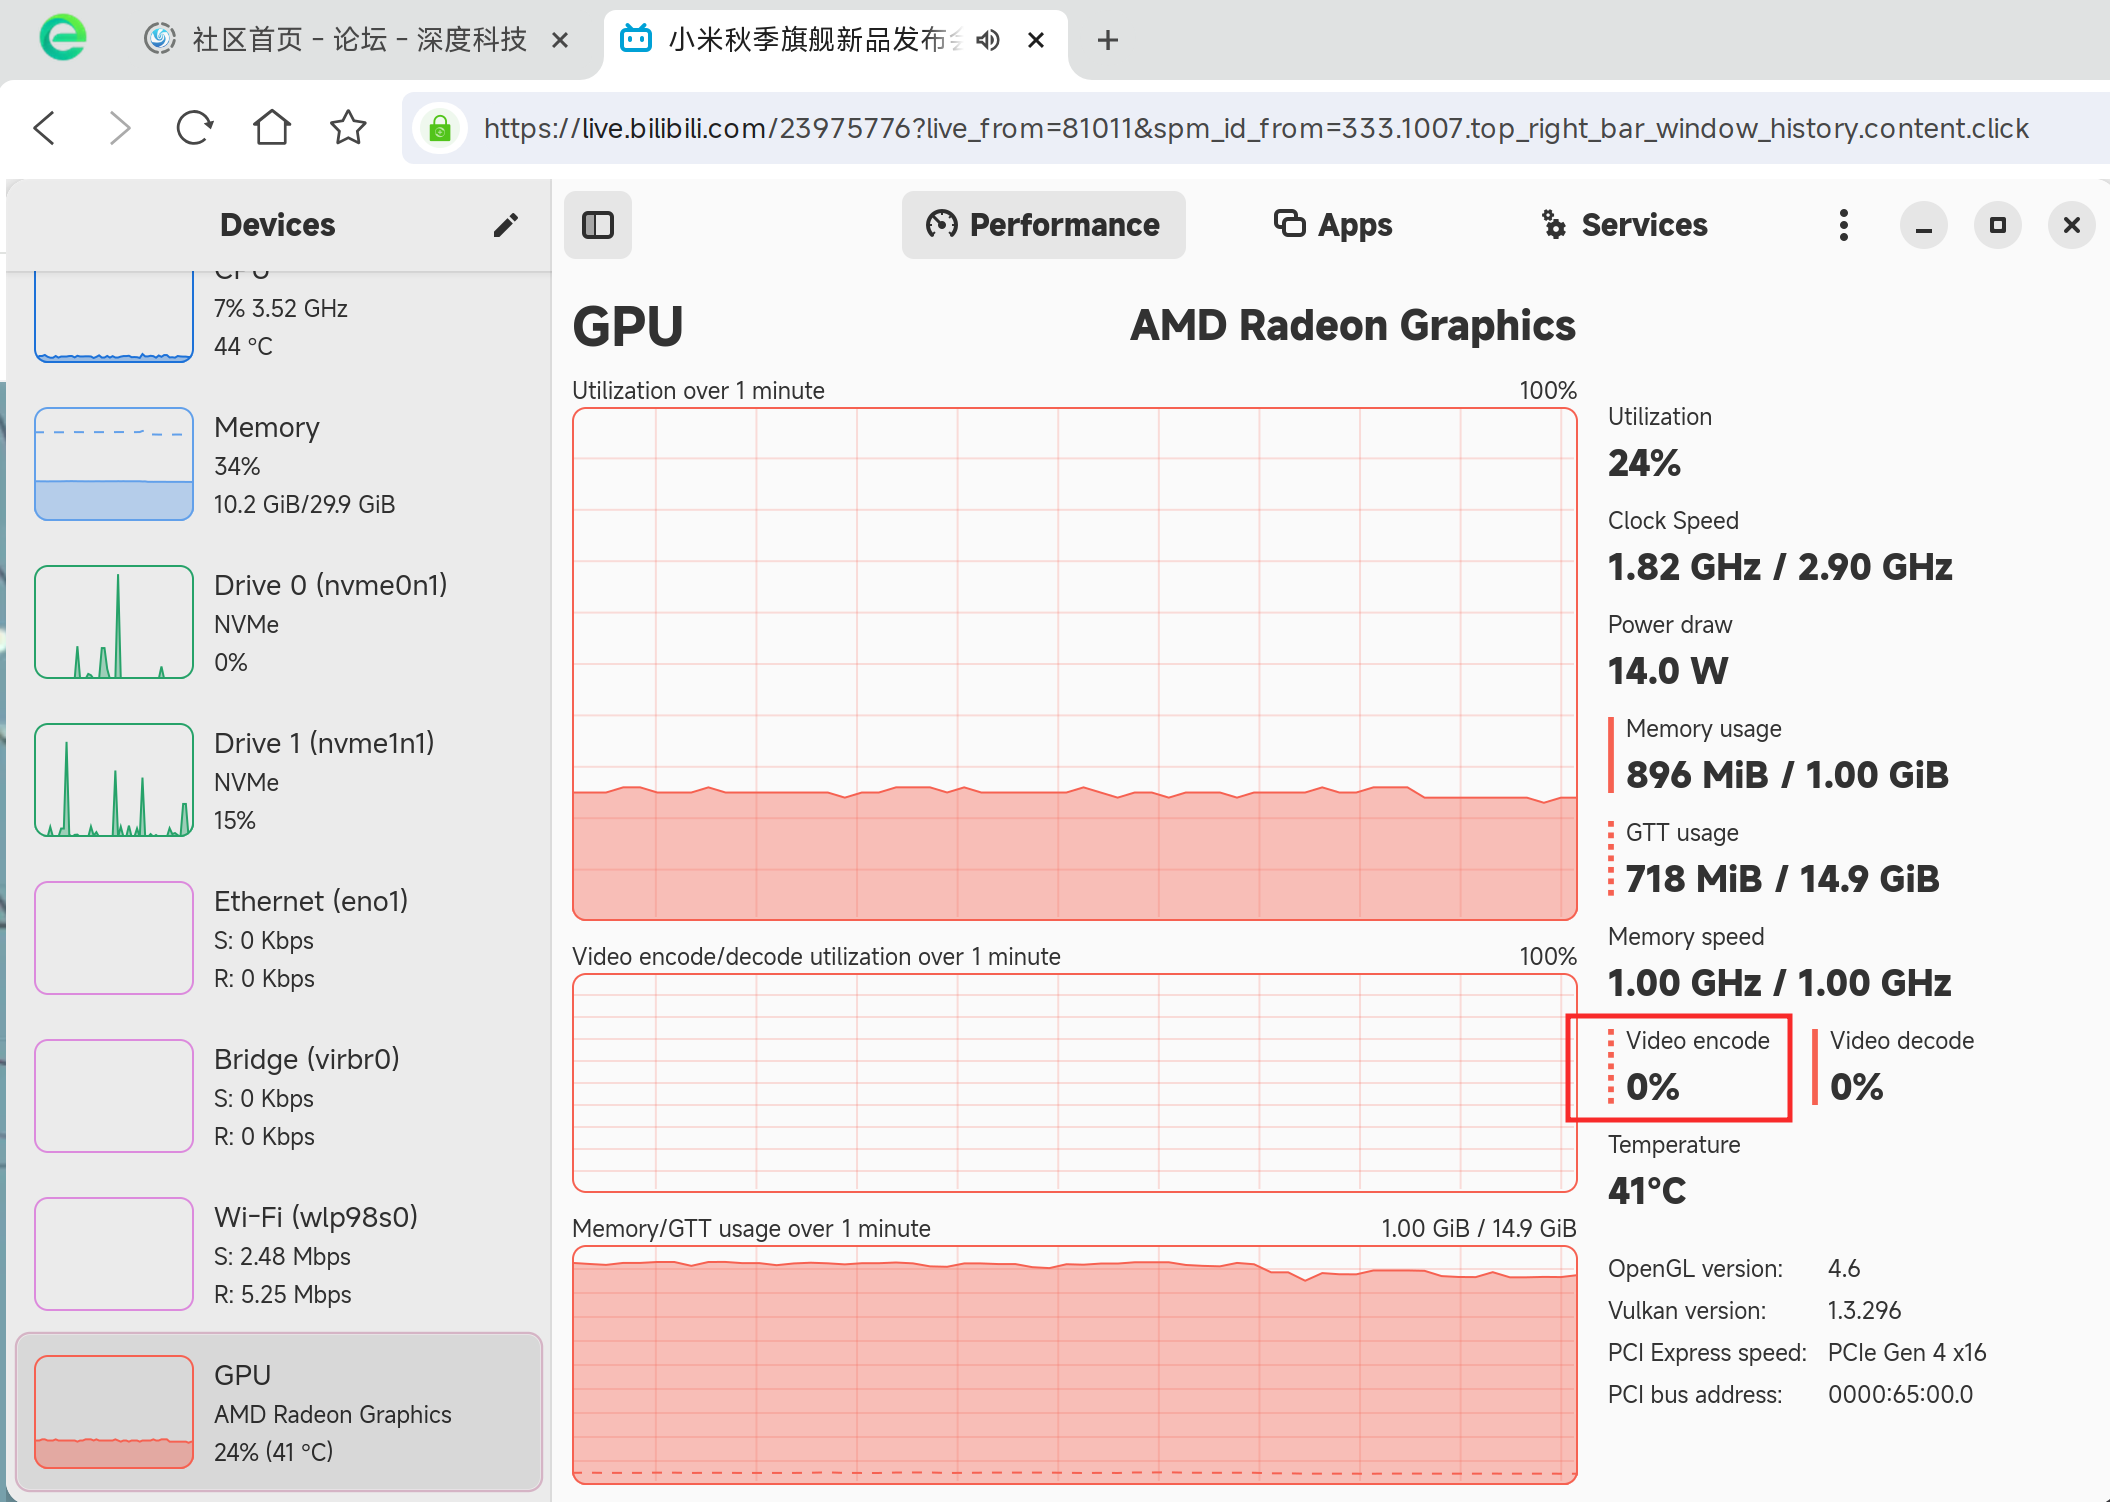Select Wi-Fi (wlp98s0) in sidebar
This screenshot has height=1502, width=2110.
(x=280, y=1254)
